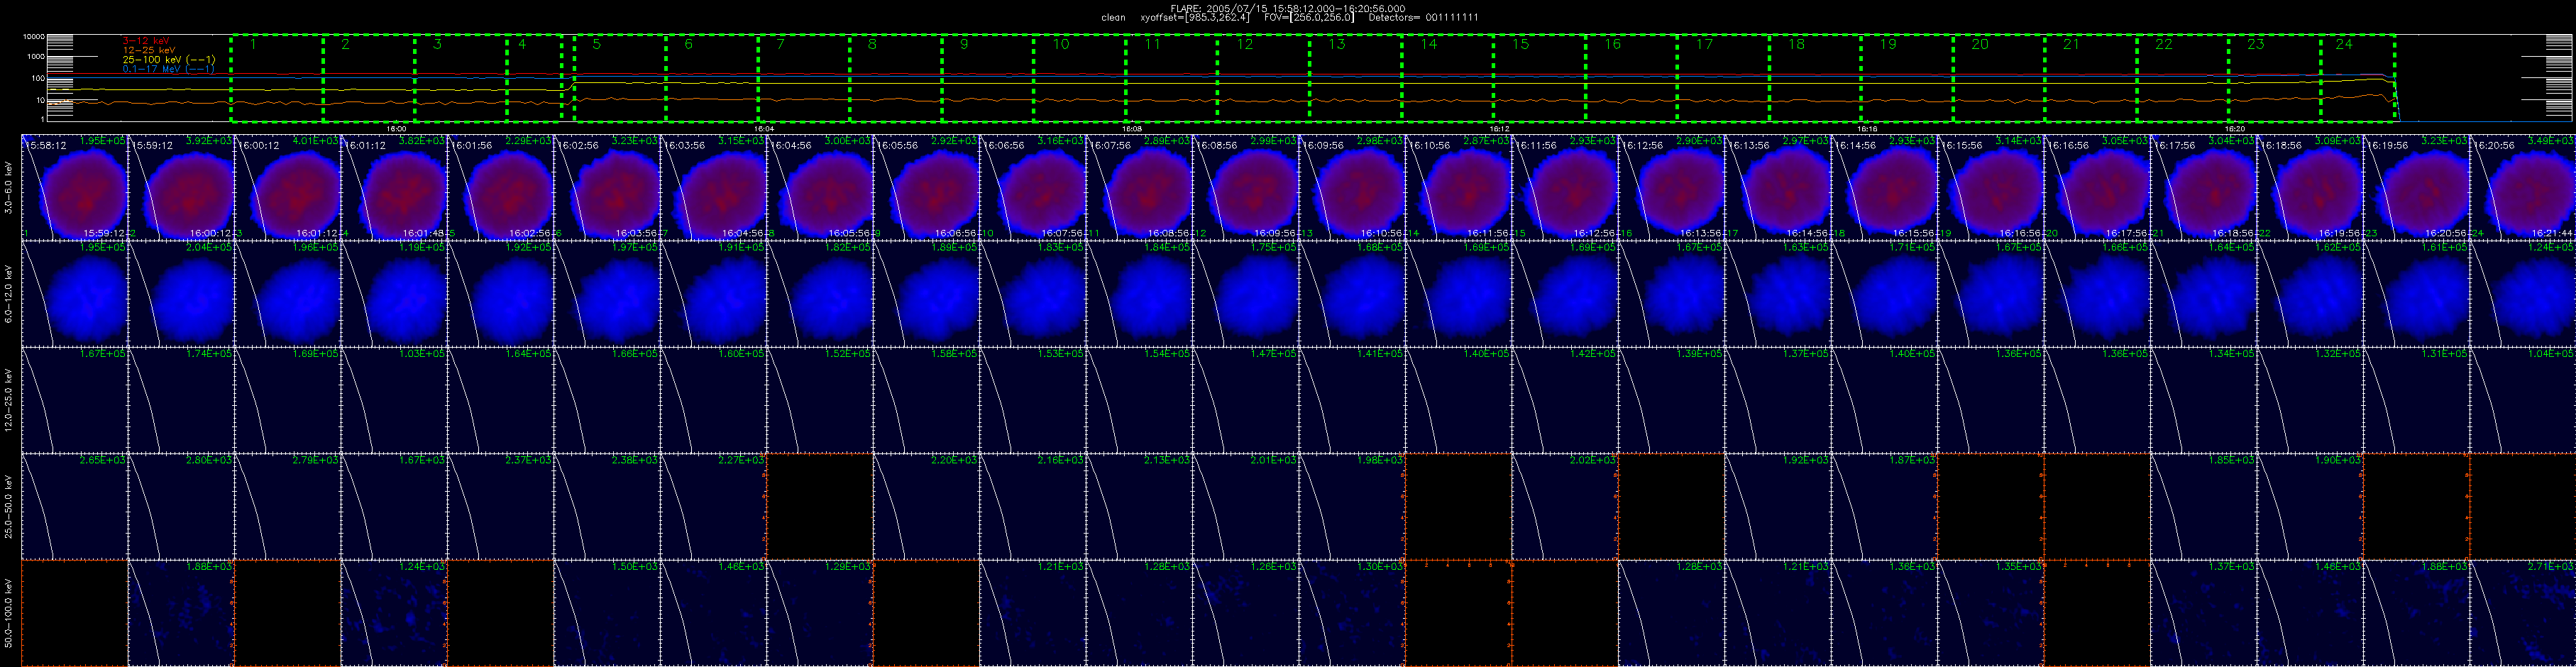
Task: Click the yellow '25-100 keV (--1)' legend entry
Action: coord(169,60)
